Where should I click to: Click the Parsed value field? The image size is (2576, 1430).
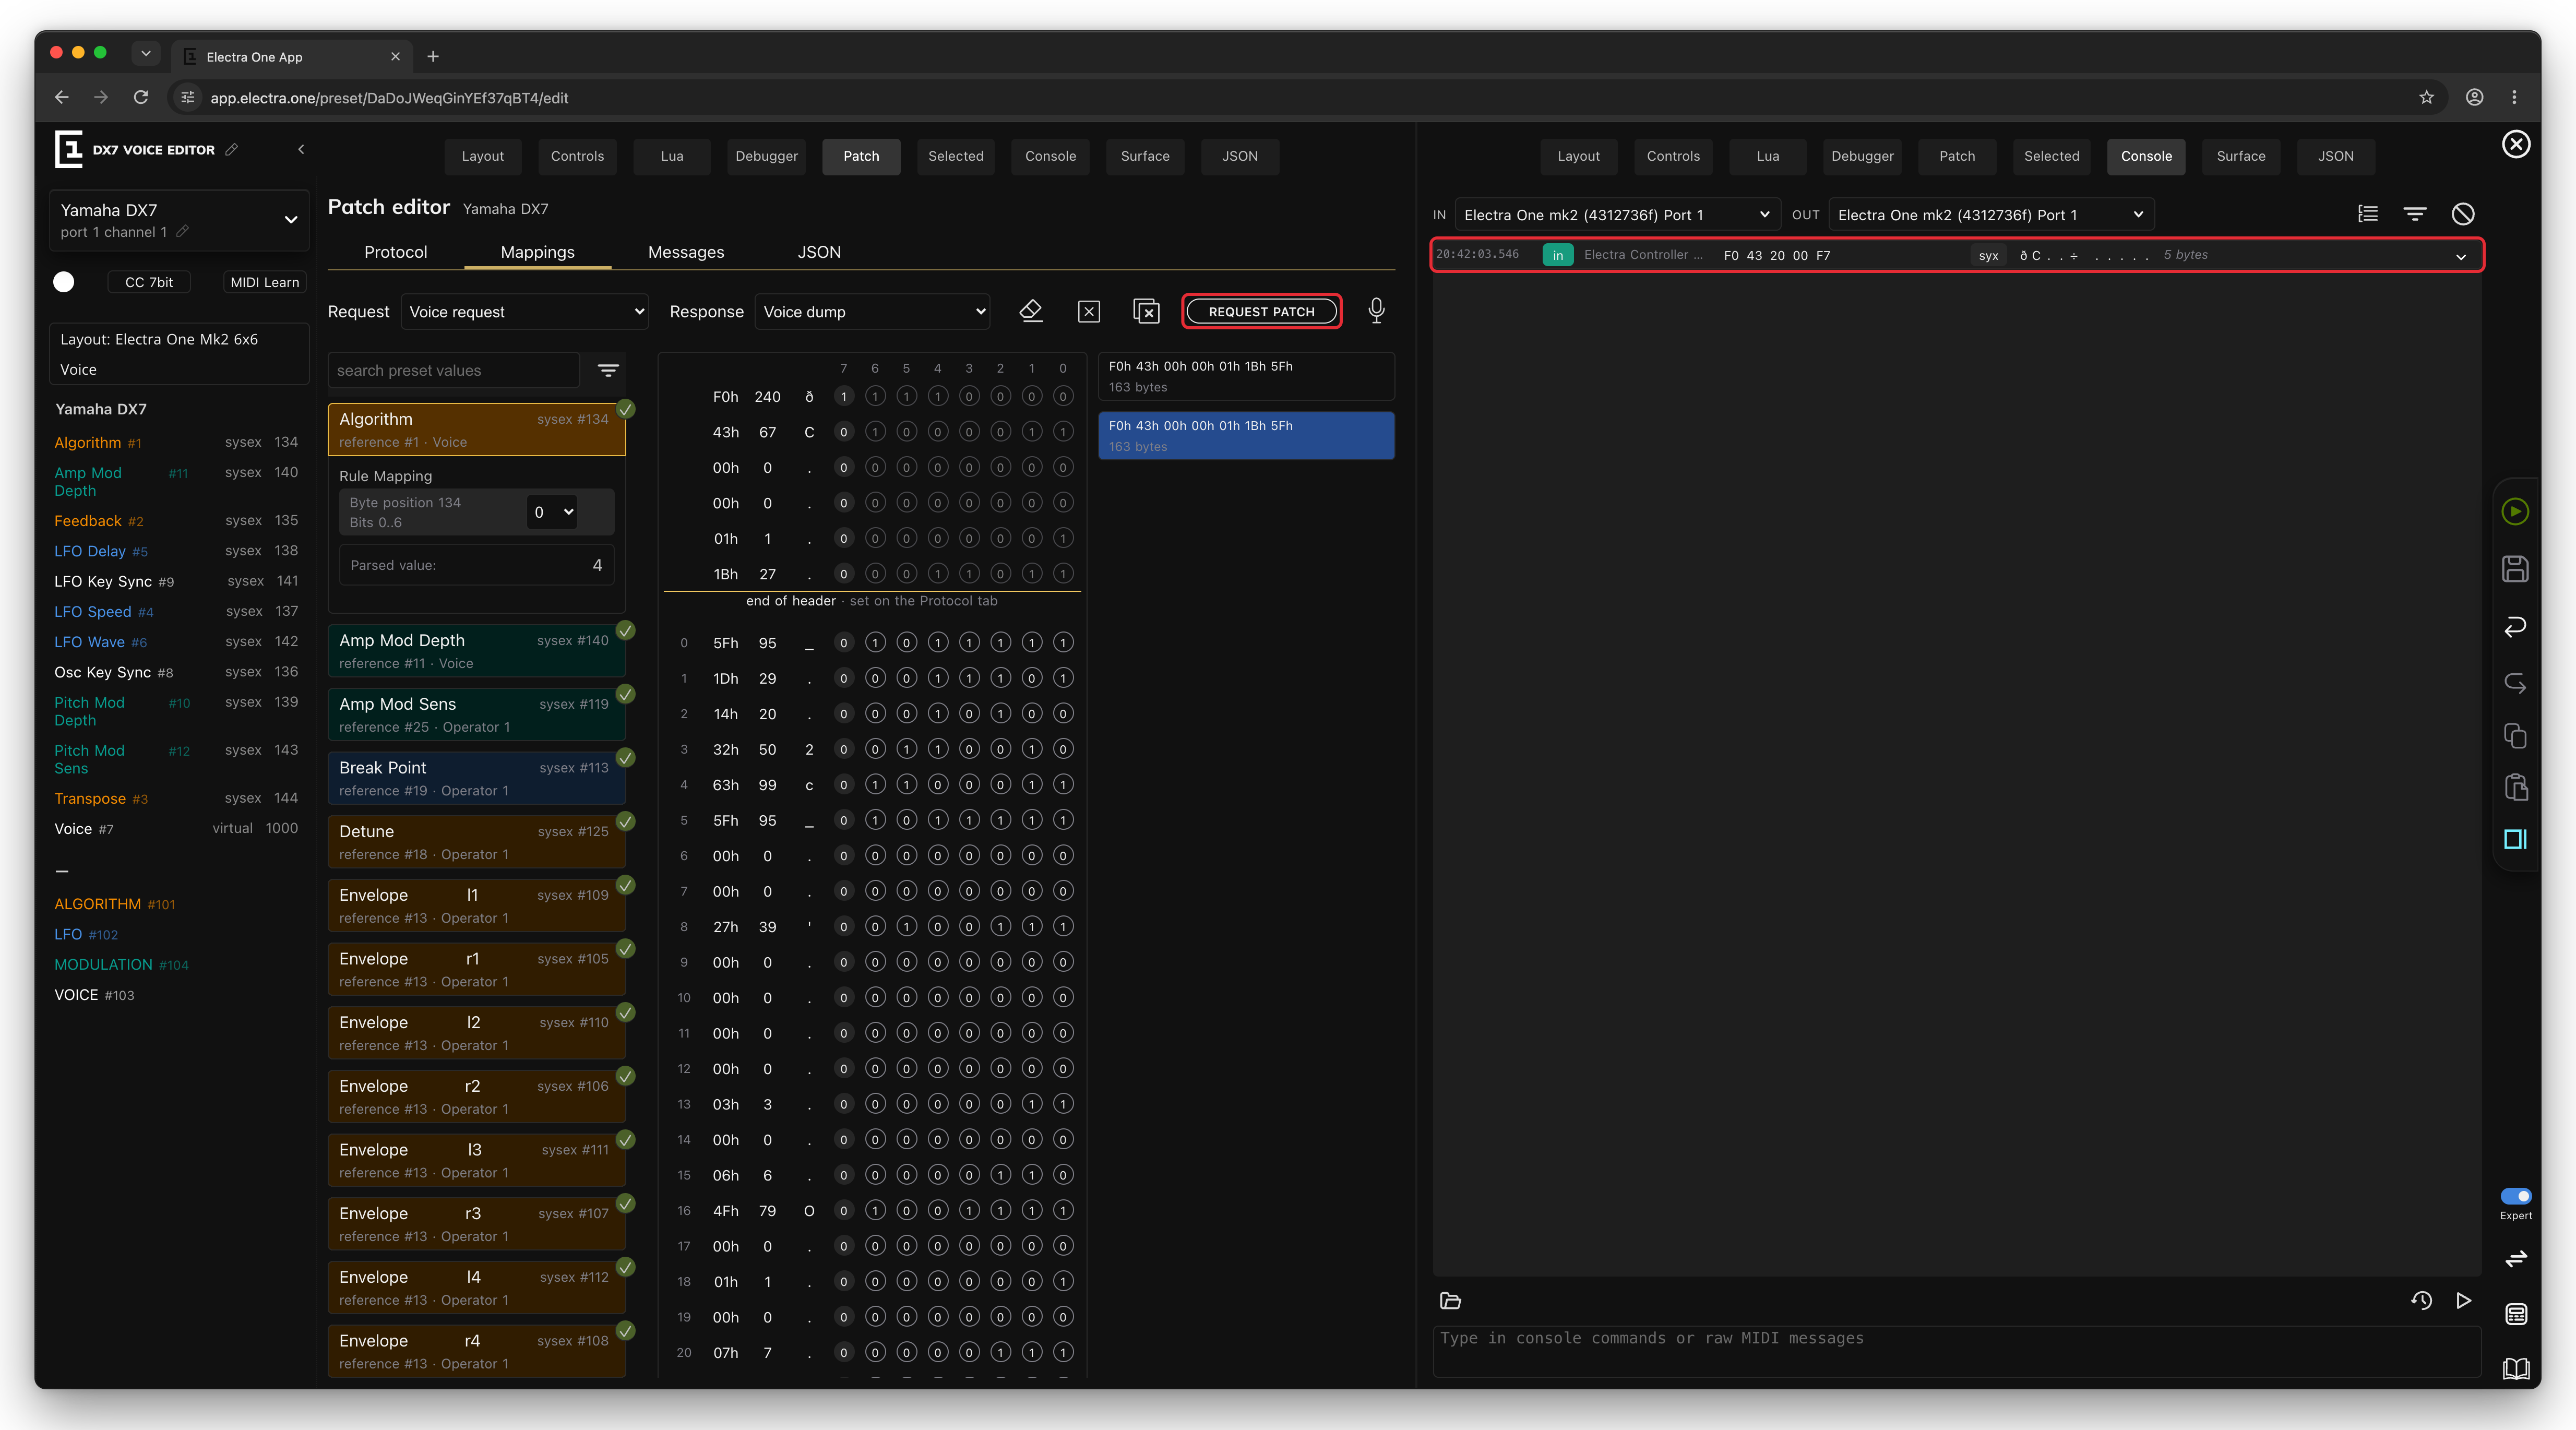[x=477, y=565]
